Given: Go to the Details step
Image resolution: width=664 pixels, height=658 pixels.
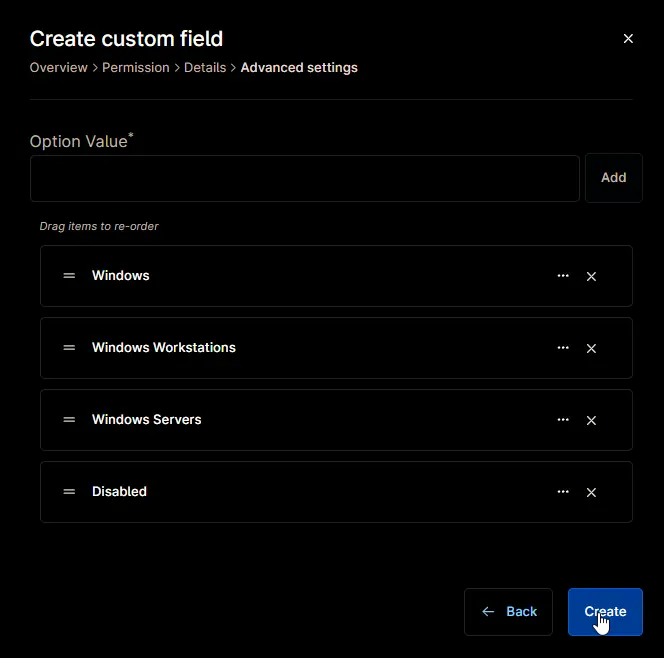Looking at the screenshot, I should pyautogui.click(x=205, y=68).
